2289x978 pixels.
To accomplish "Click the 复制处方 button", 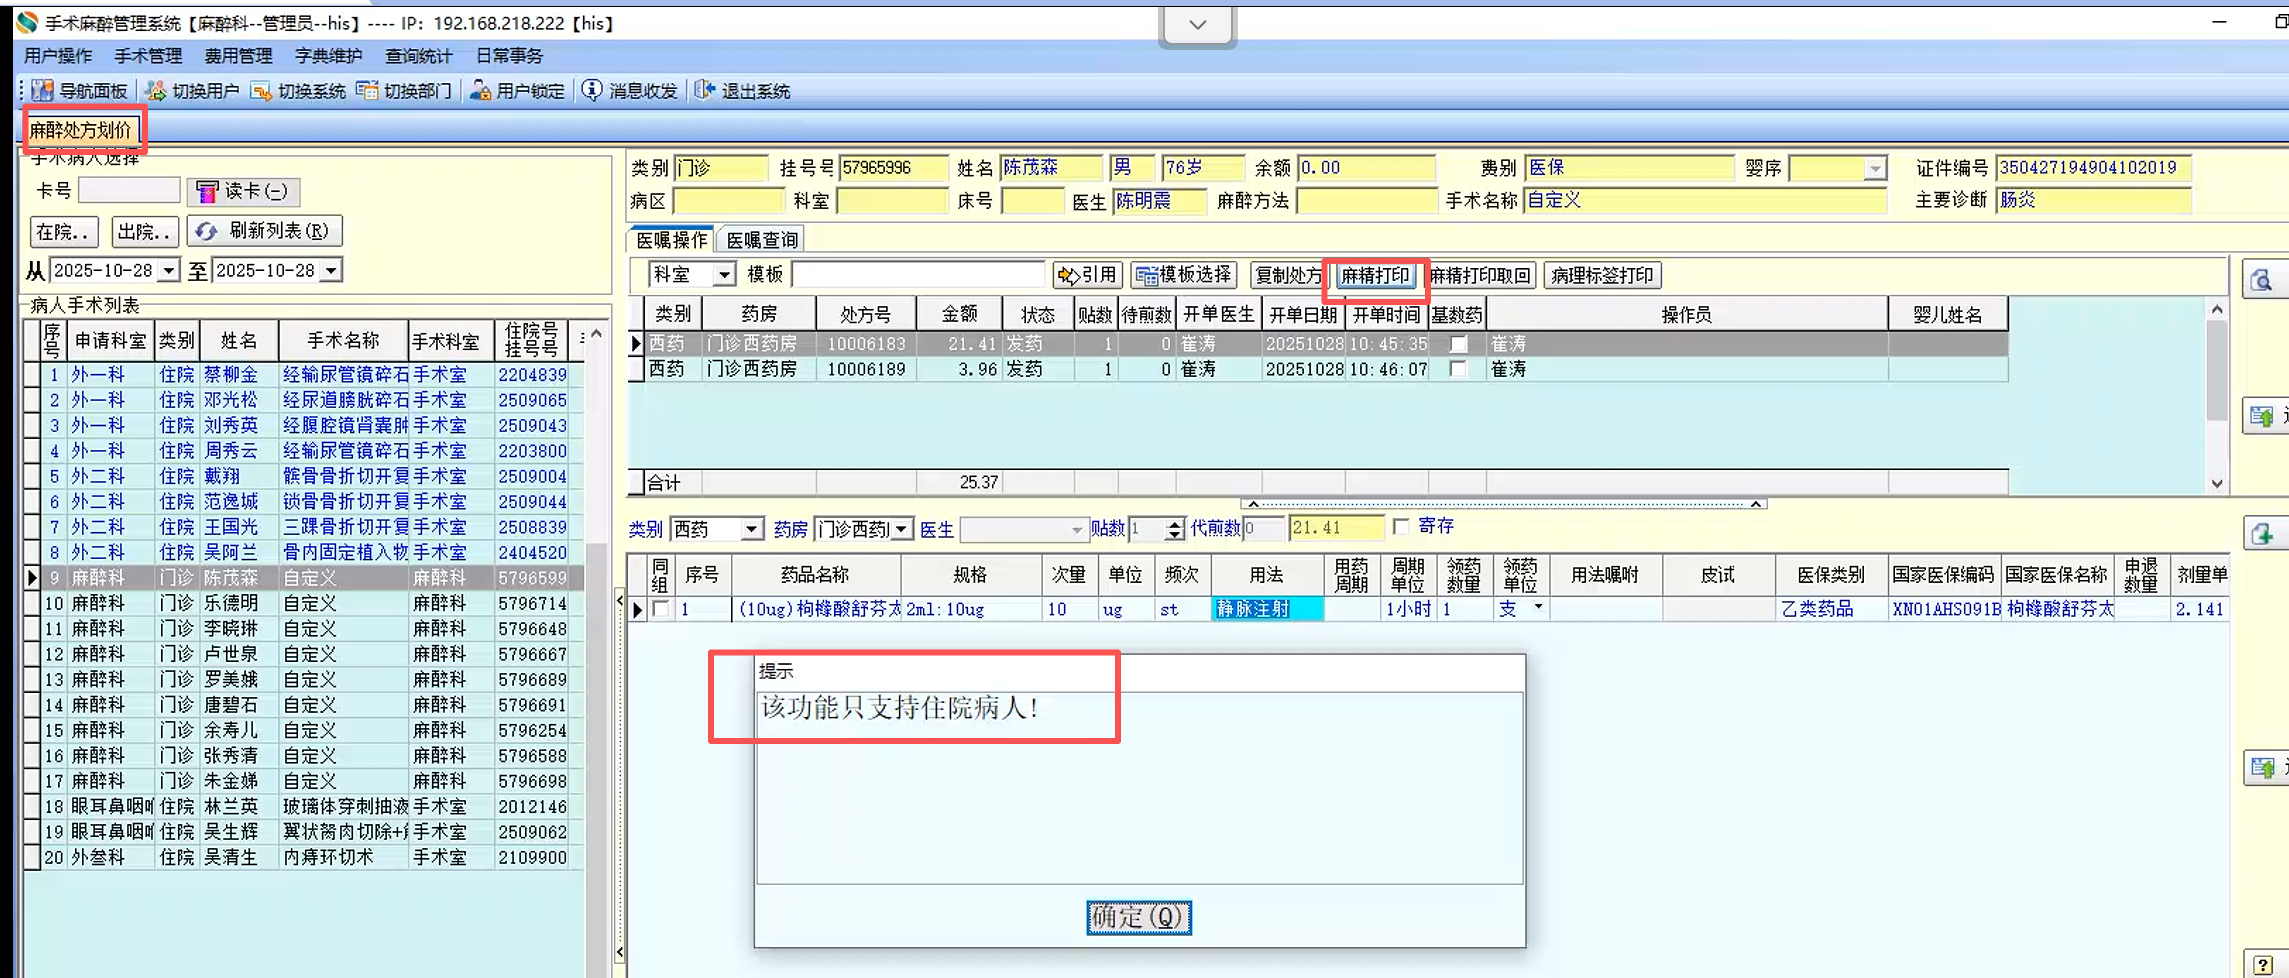I will coord(1288,275).
